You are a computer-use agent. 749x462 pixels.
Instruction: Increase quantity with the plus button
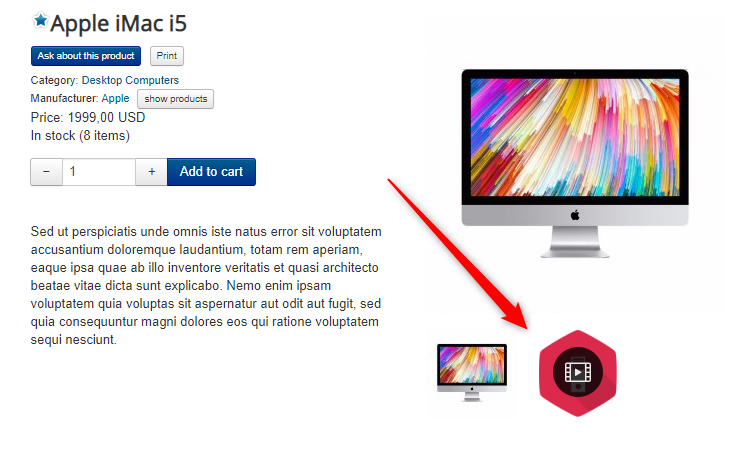[151, 172]
